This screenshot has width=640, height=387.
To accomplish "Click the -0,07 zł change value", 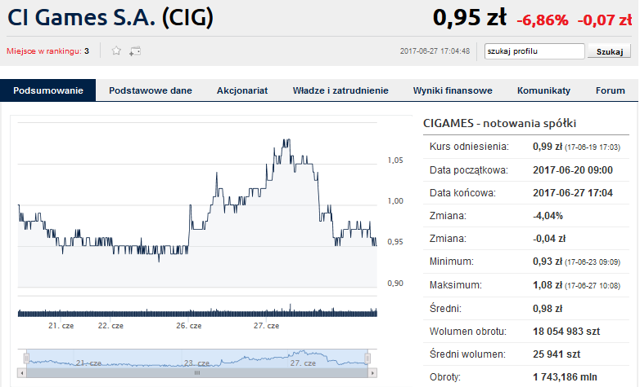I will click(605, 20).
